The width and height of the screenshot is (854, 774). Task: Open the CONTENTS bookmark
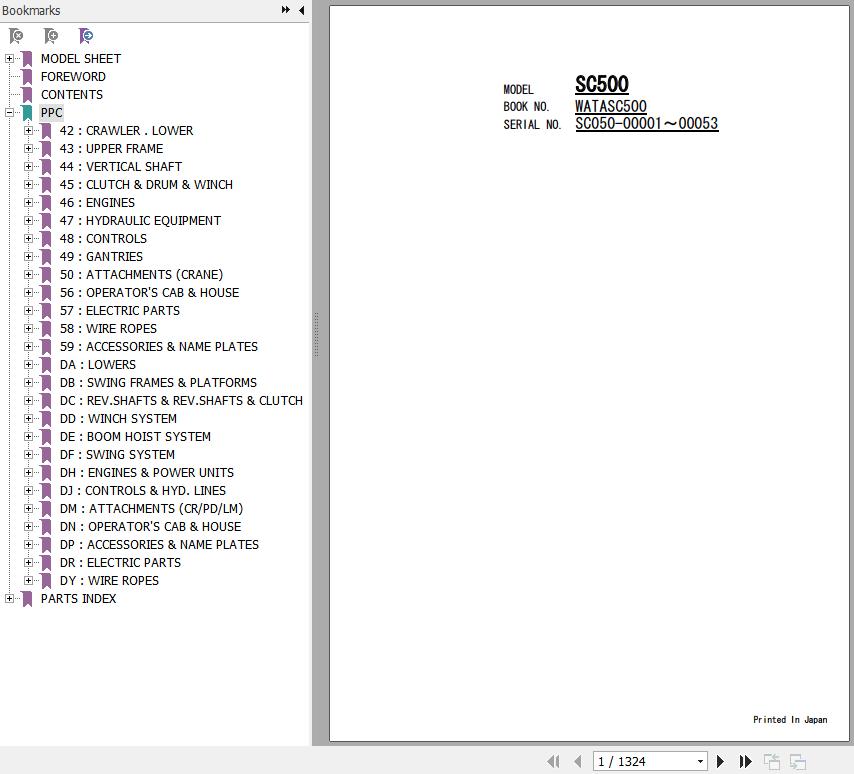(x=71, y=95)
